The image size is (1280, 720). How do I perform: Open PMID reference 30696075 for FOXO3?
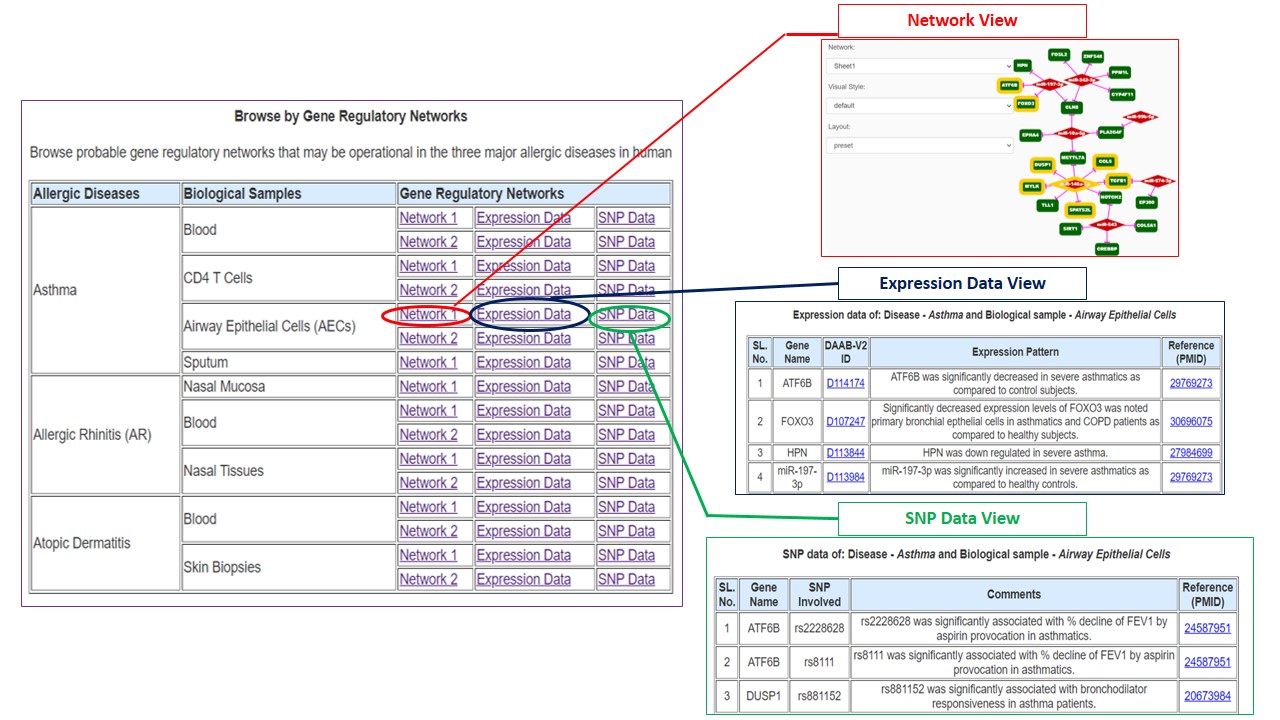pos(1190,421)
